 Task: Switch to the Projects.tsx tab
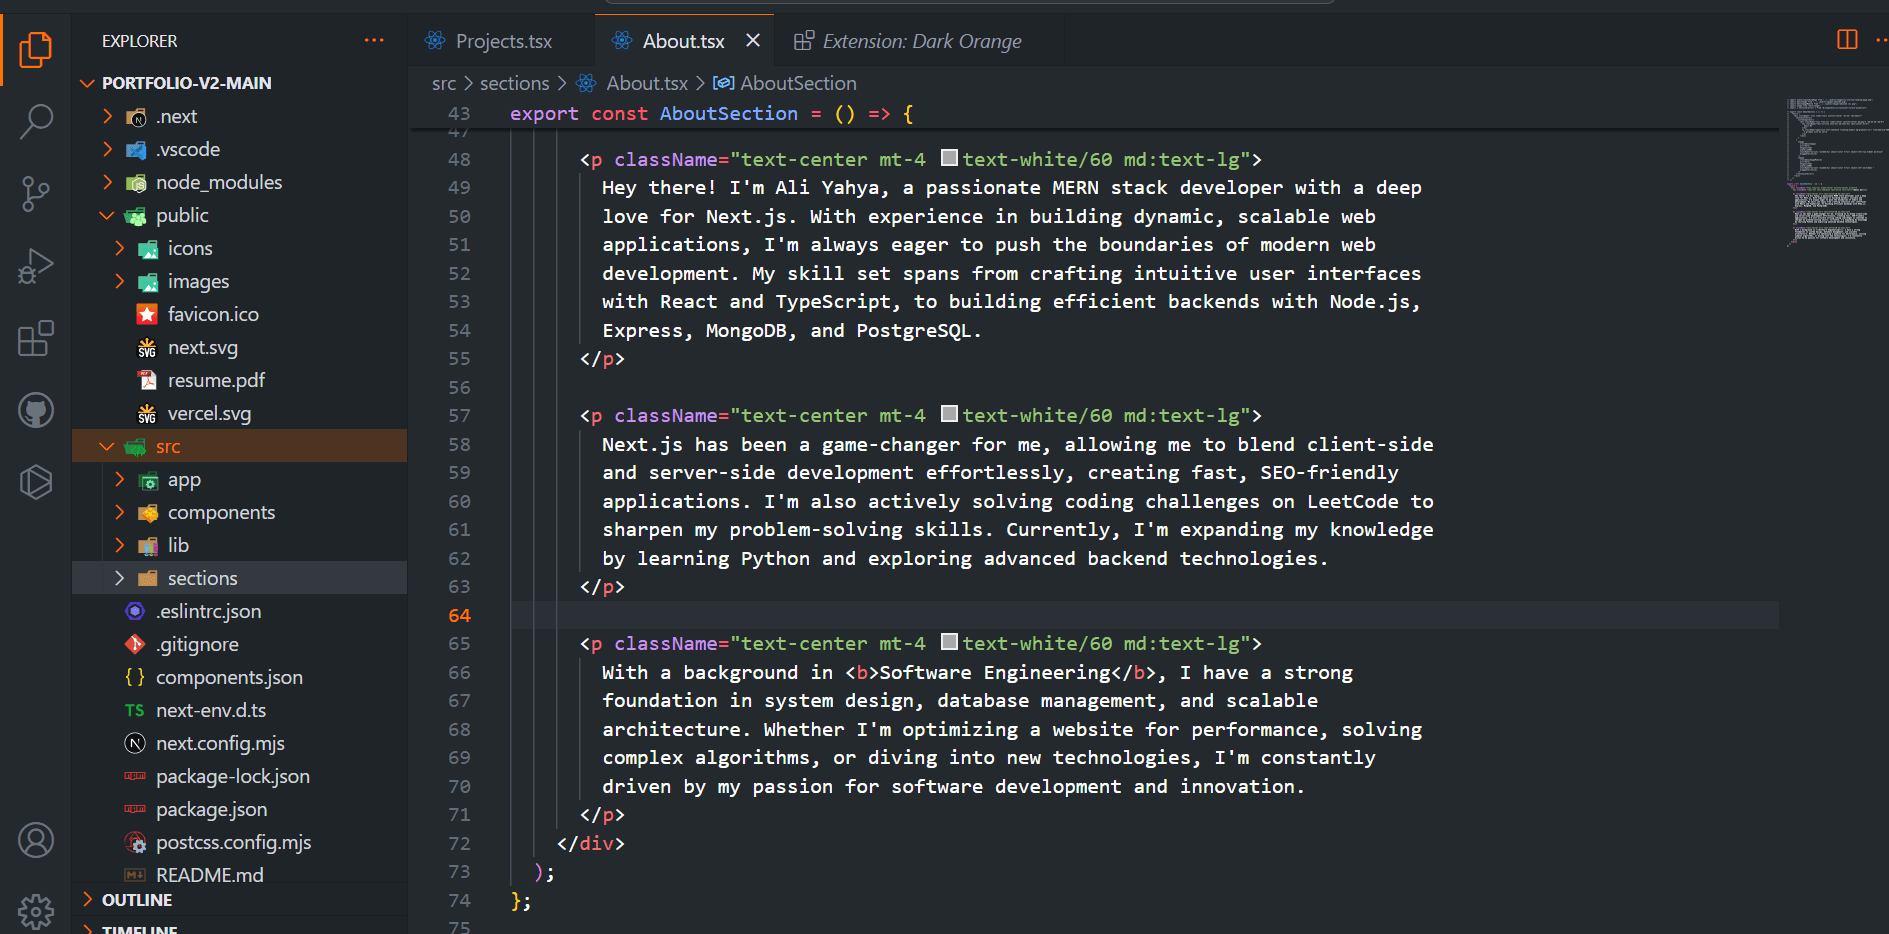point(503,41)
